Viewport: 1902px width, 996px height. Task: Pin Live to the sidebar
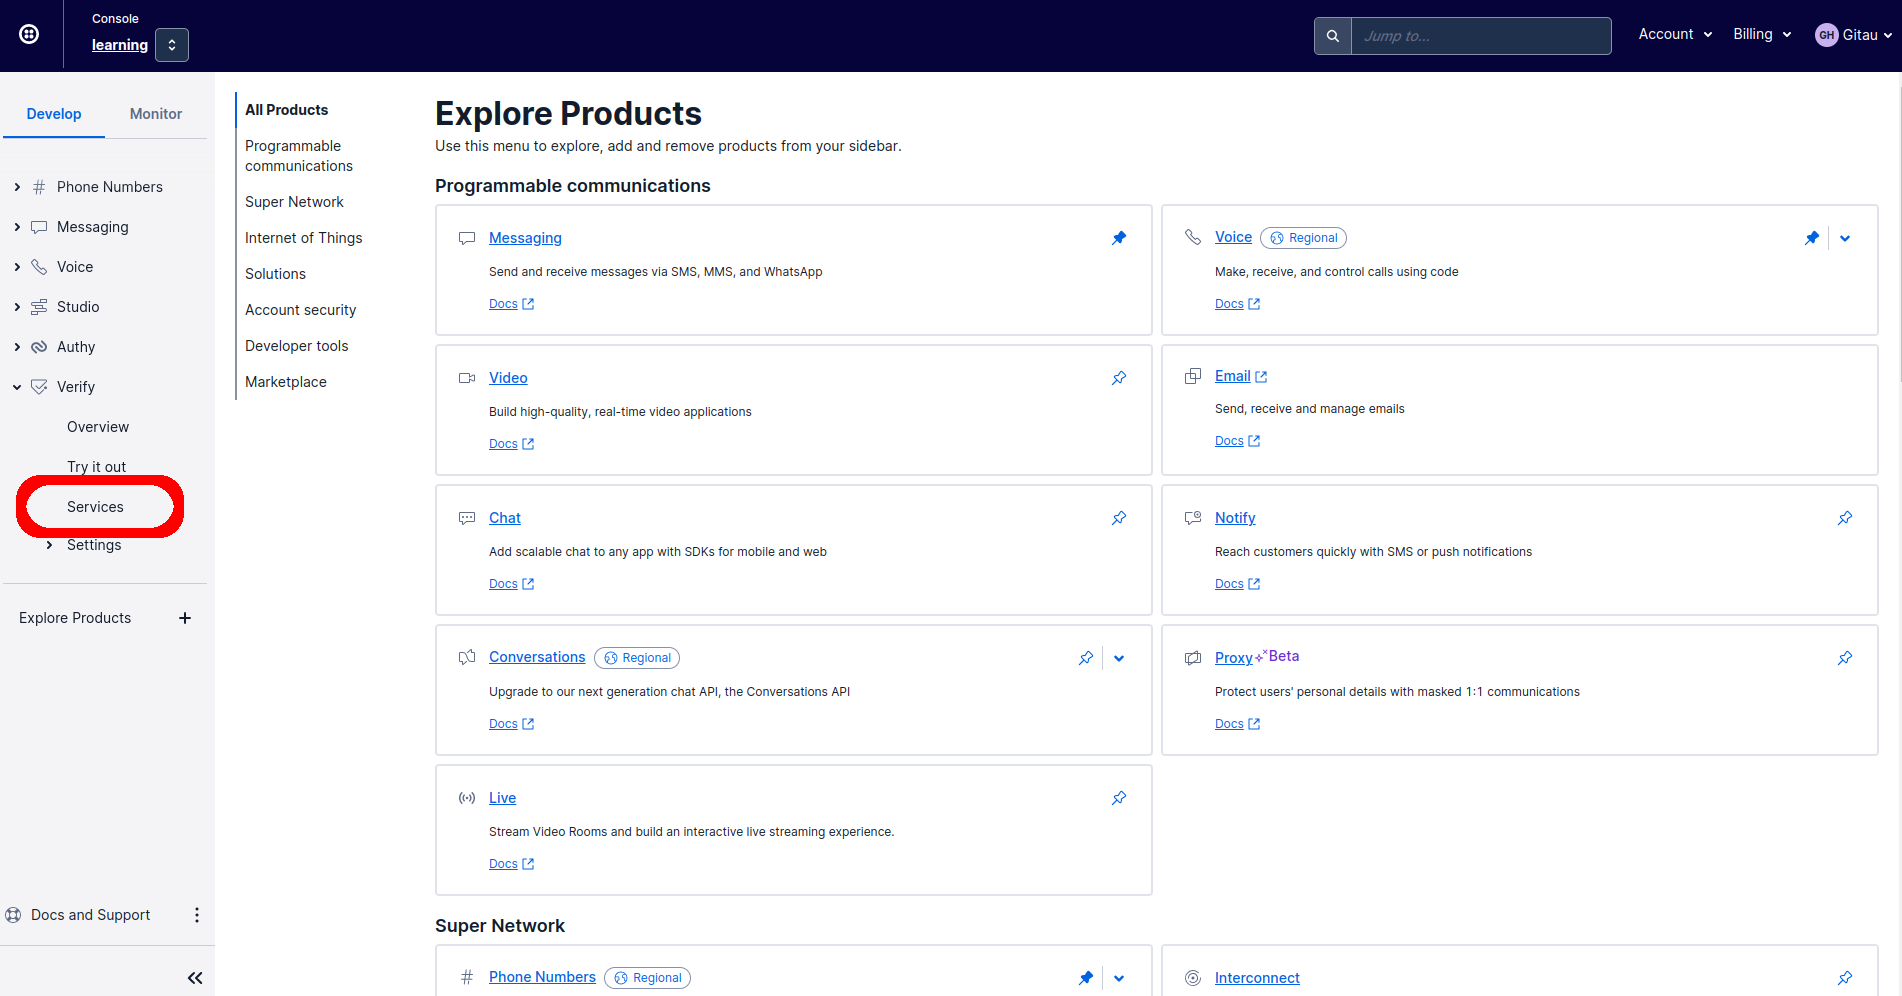point(1119,798)
